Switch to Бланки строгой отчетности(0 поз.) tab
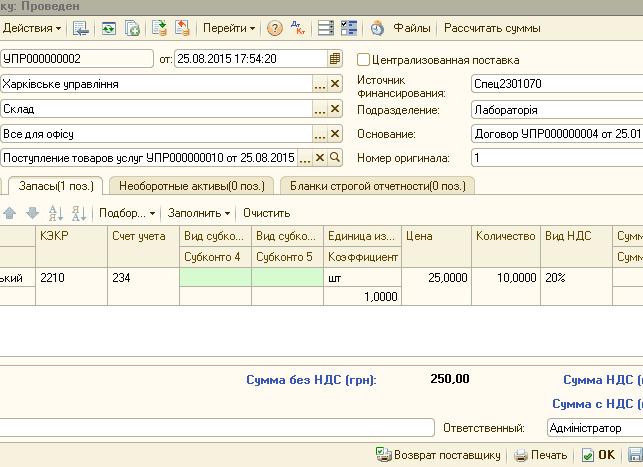 [x=378, y=186]
